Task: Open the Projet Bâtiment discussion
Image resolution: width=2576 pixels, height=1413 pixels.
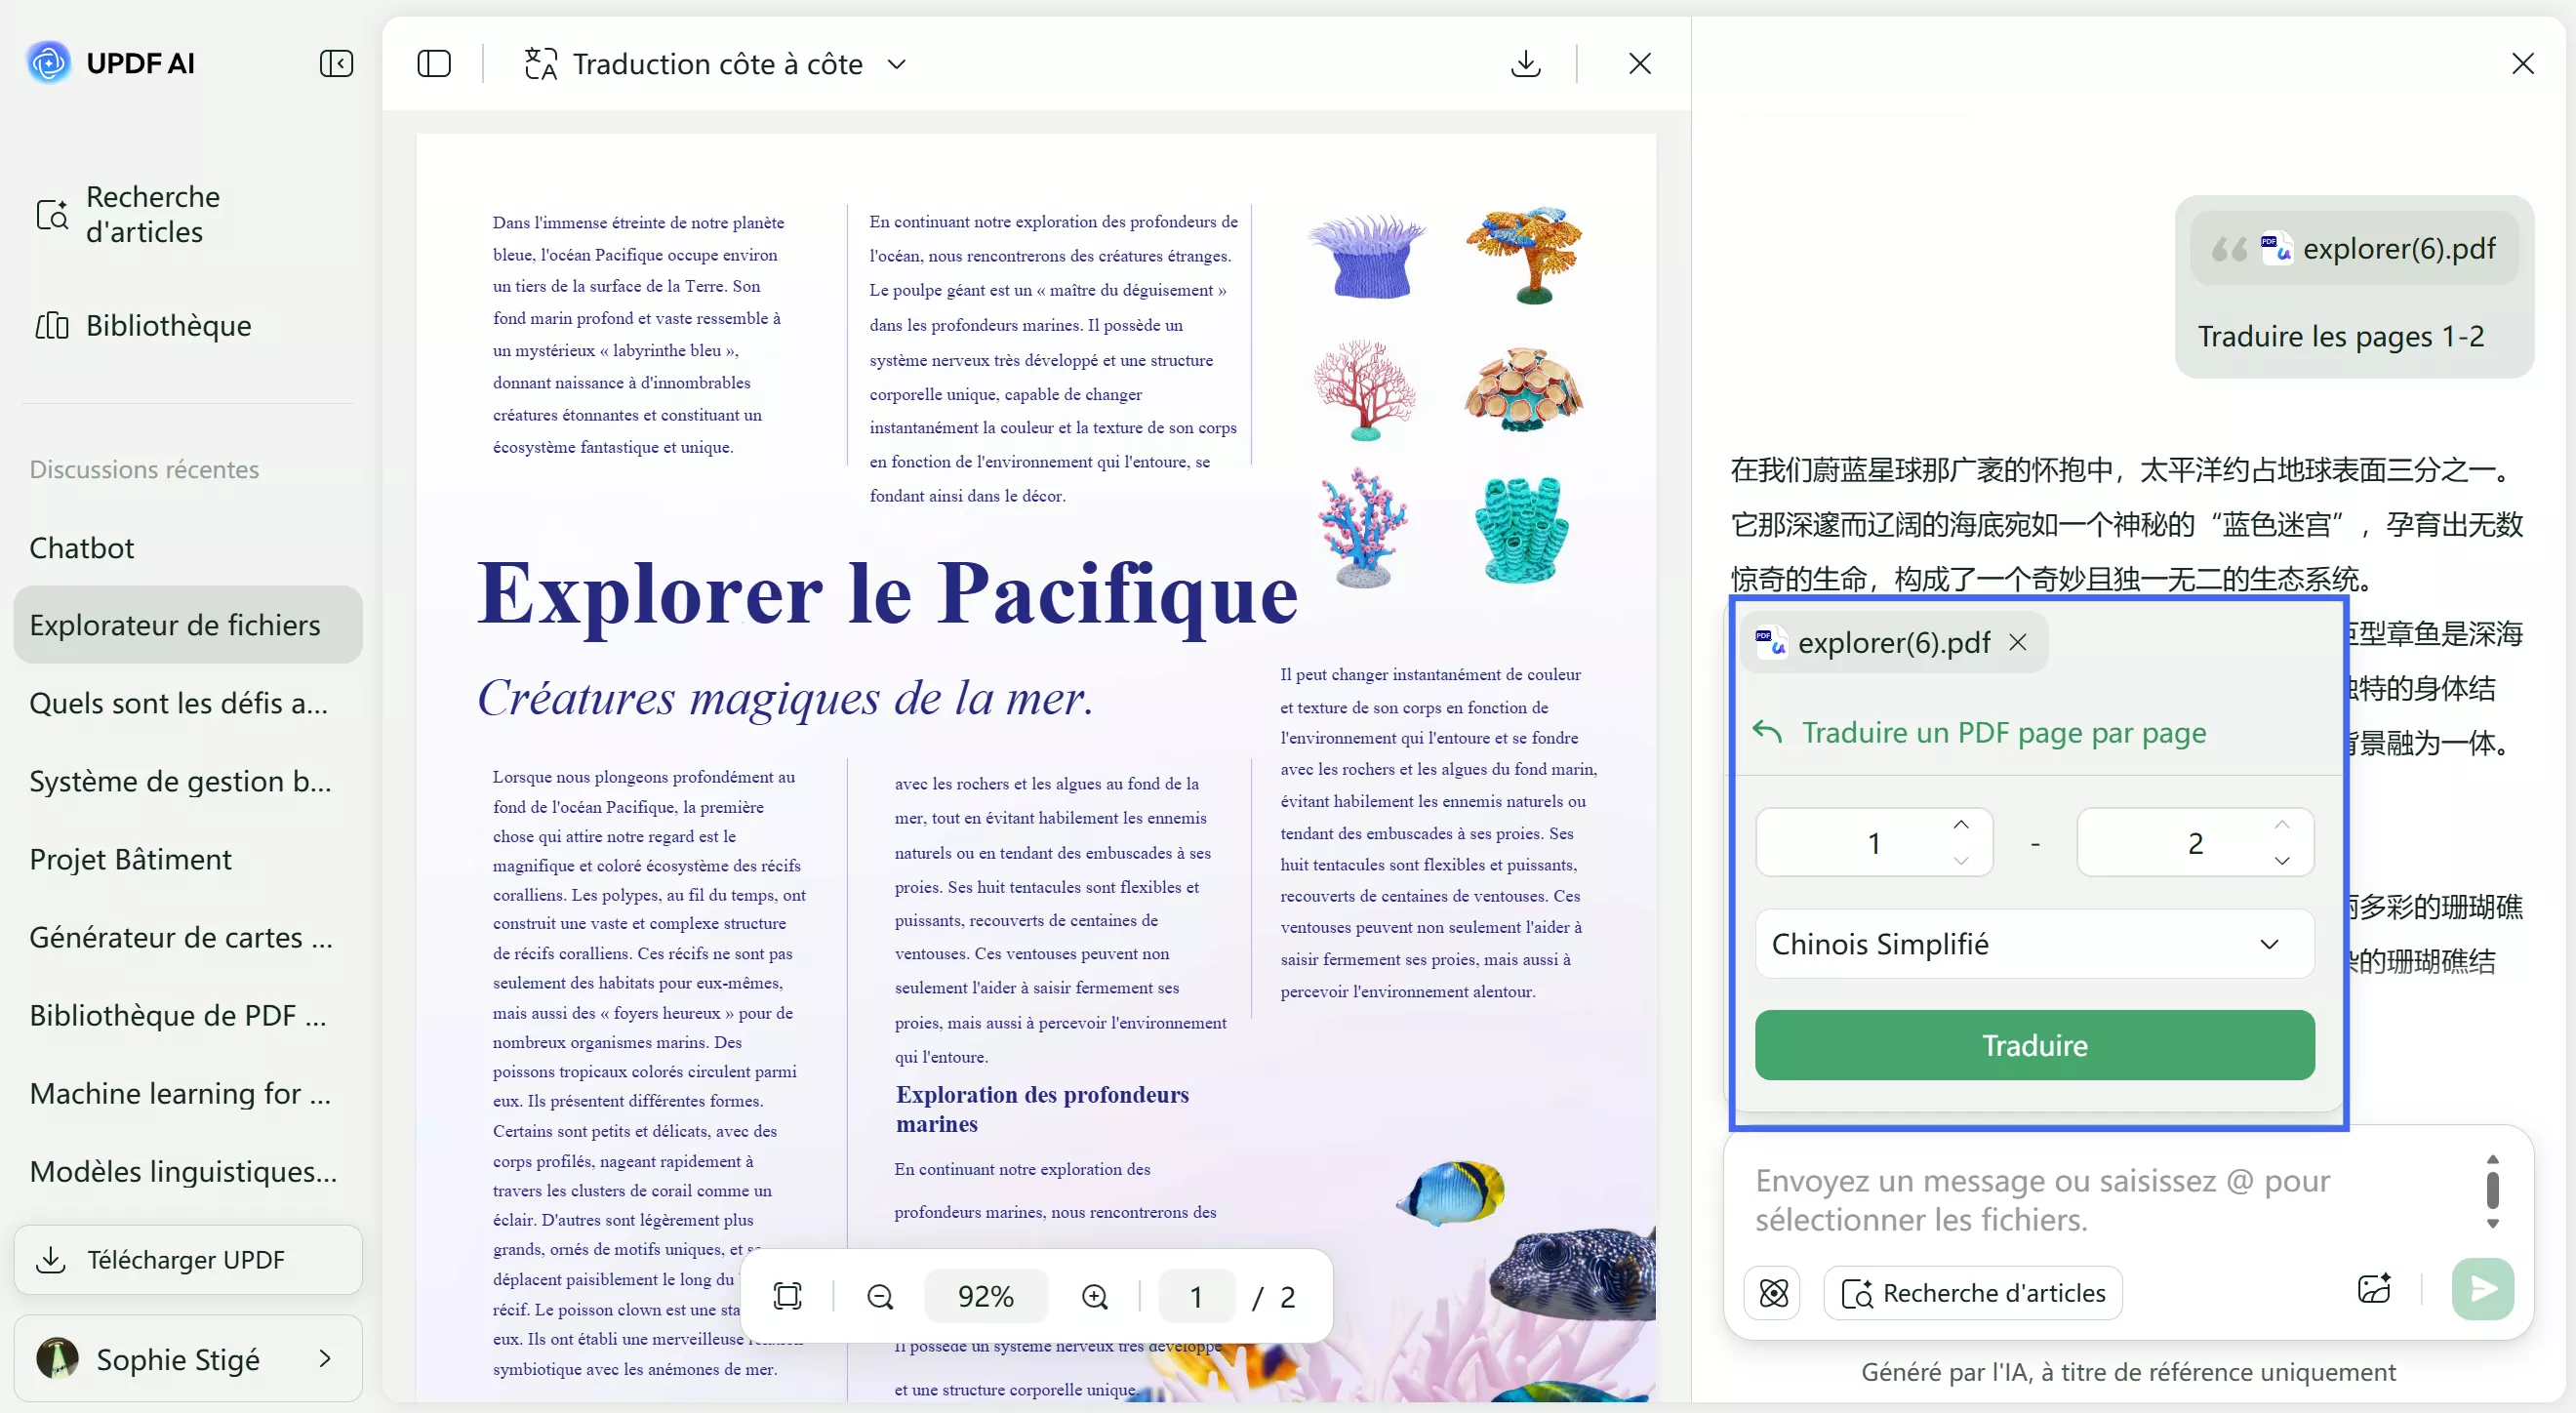Action: [130, 858]
